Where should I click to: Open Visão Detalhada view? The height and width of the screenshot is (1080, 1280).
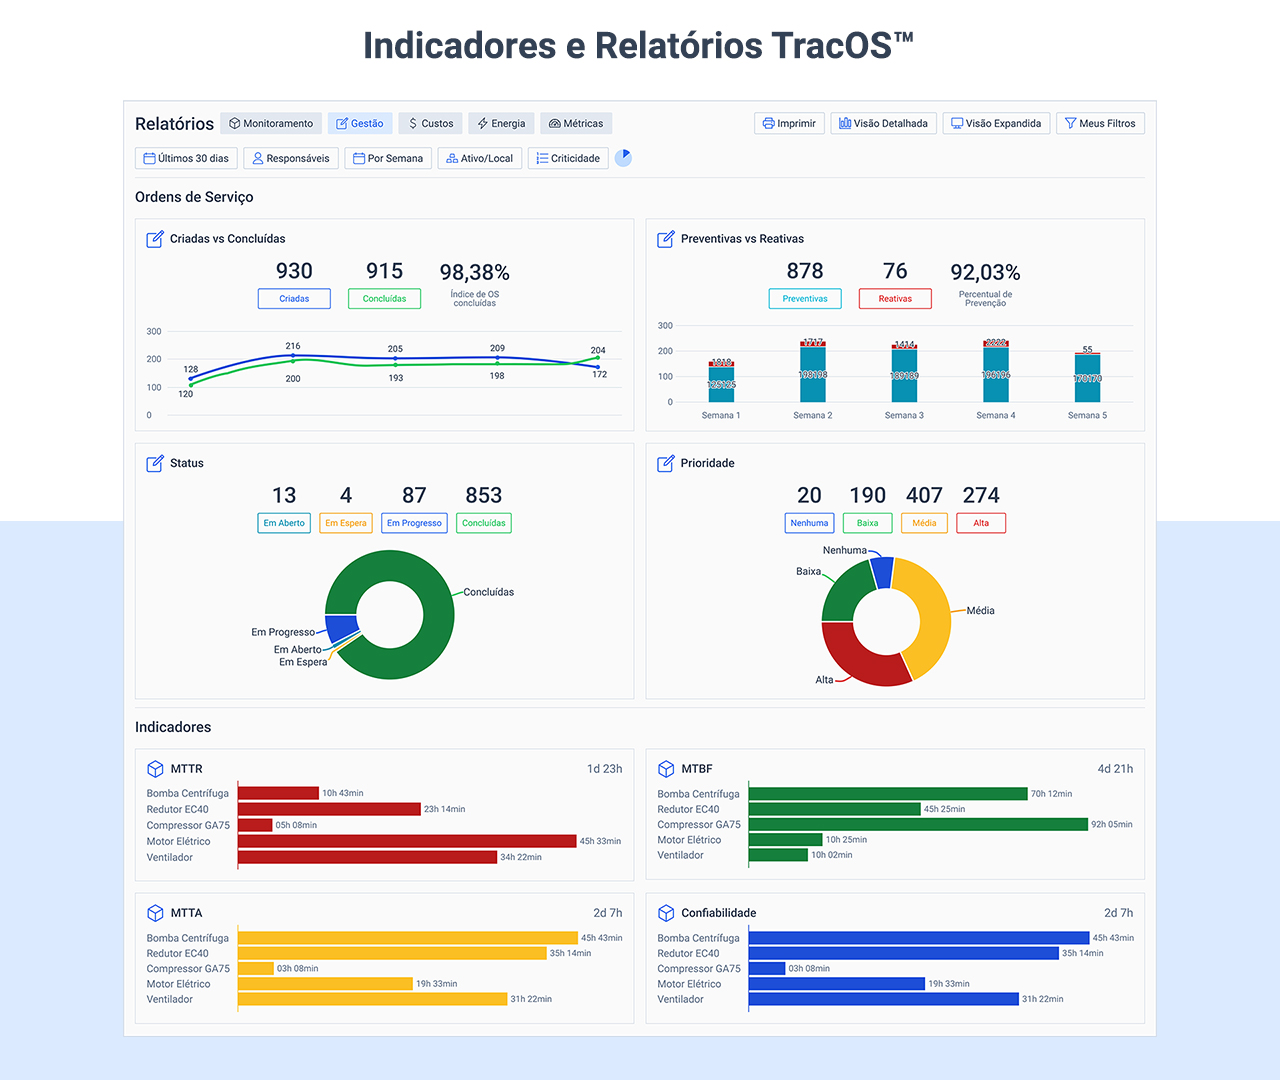point(883,123)
